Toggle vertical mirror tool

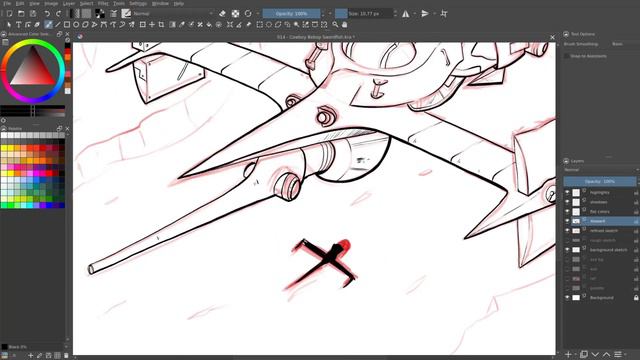point(425,13)
